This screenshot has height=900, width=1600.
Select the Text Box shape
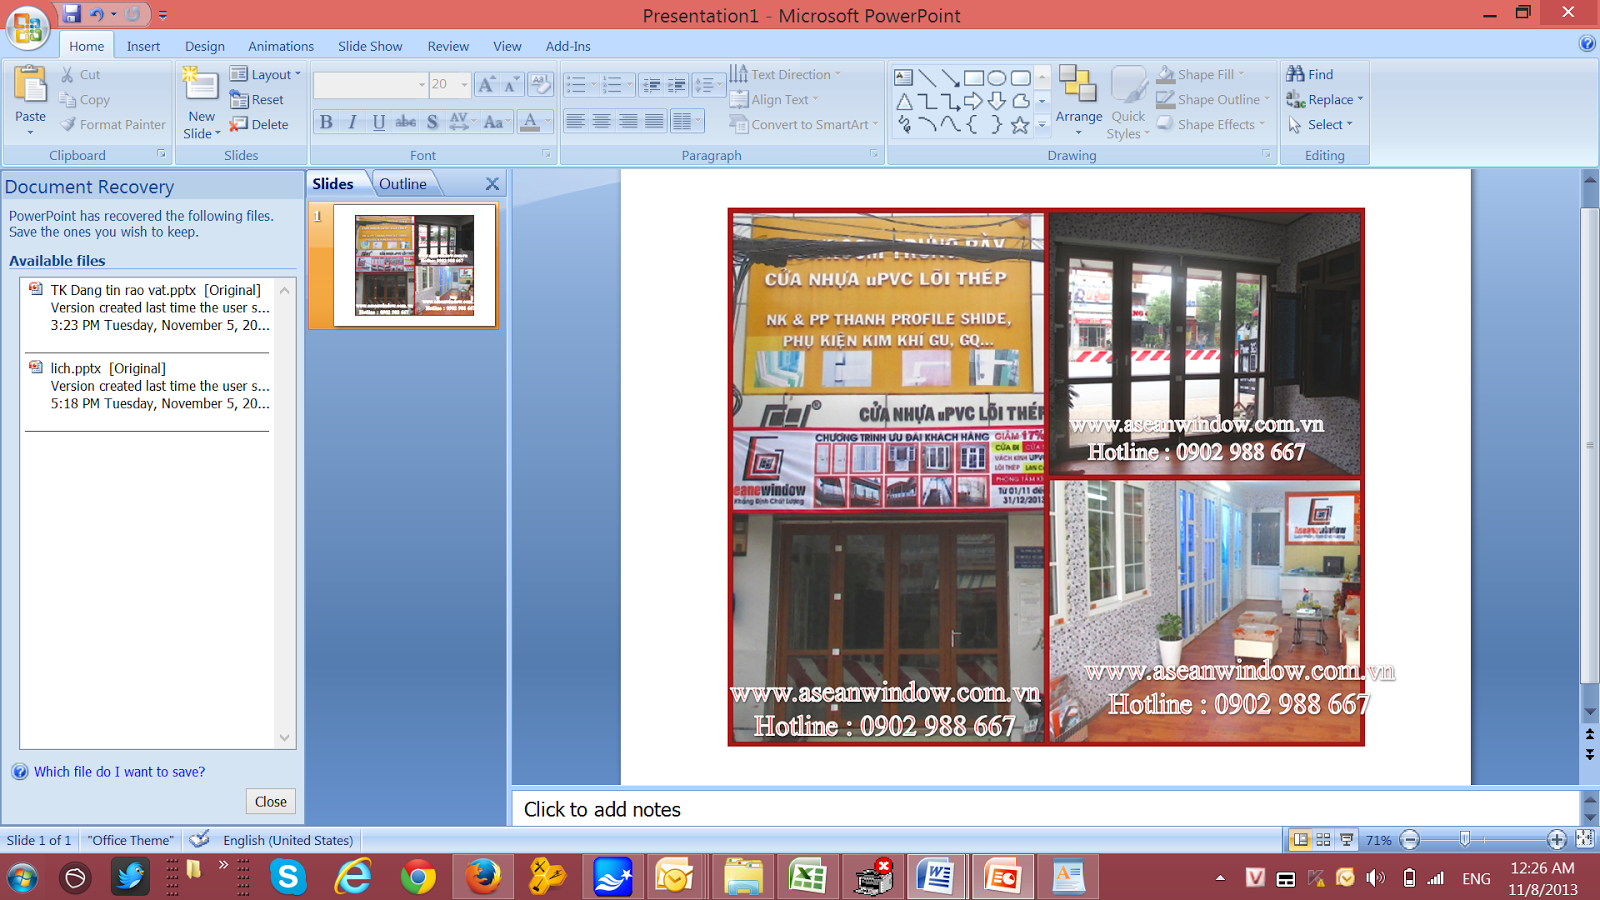pos(903,77)
